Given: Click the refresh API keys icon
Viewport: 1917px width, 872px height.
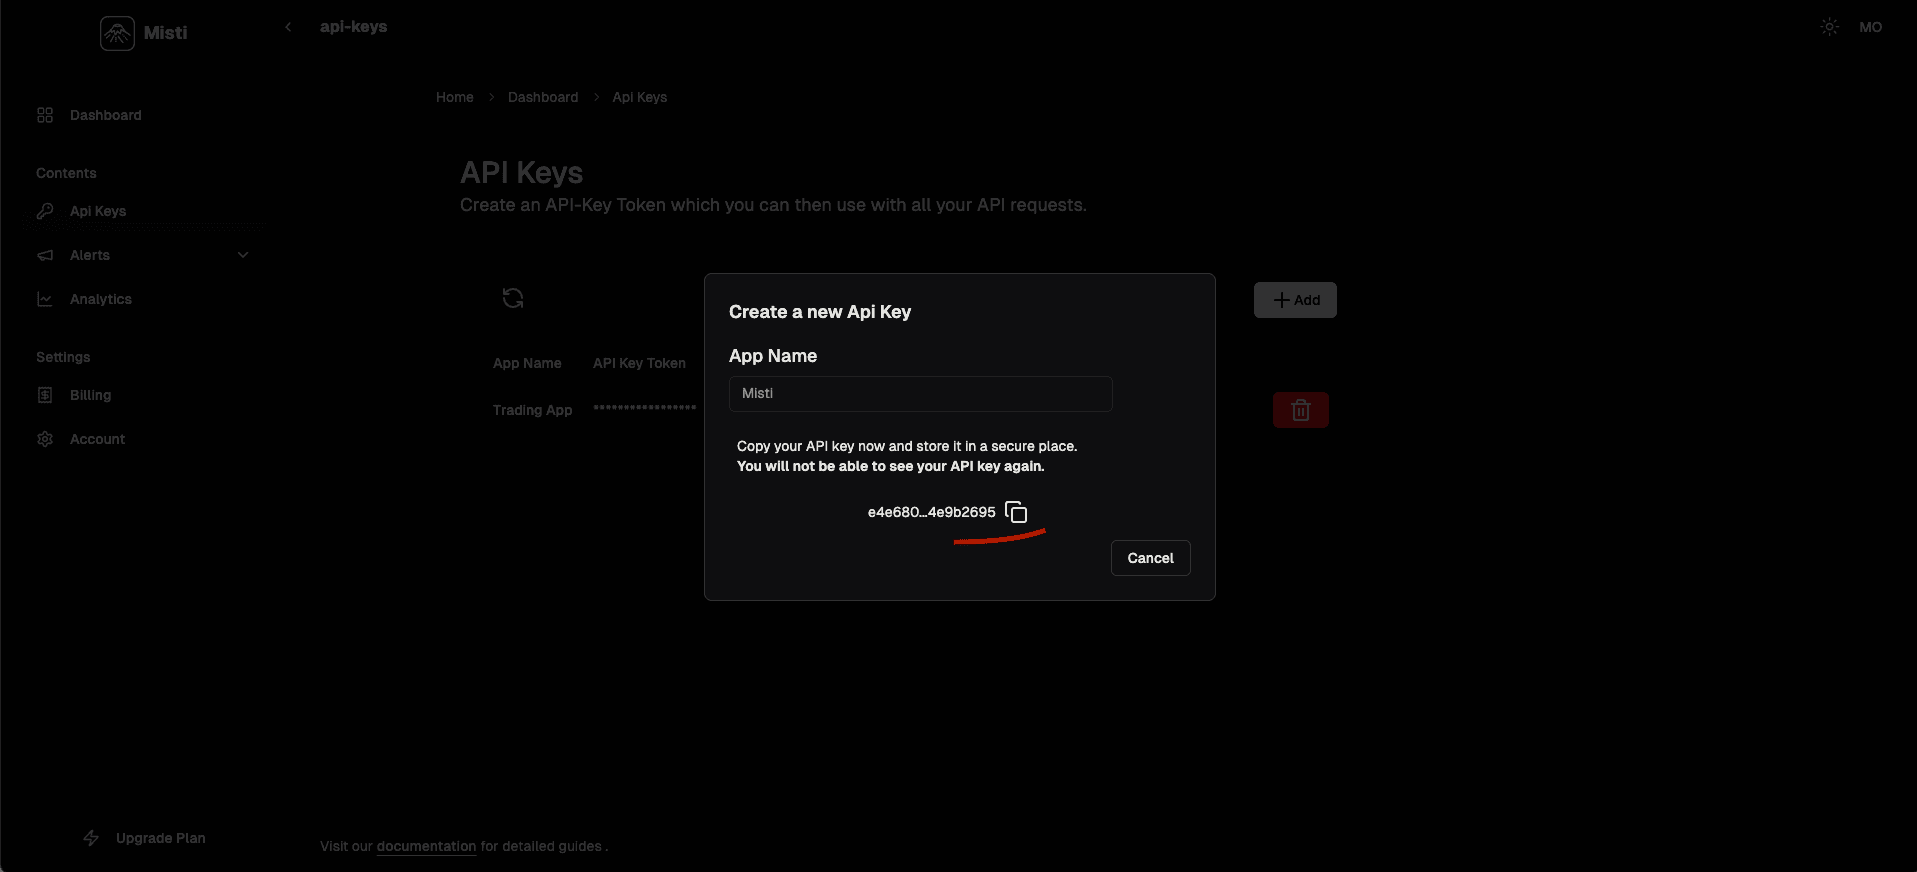Looking at the screenshot, I should click(x=513, y=298).
